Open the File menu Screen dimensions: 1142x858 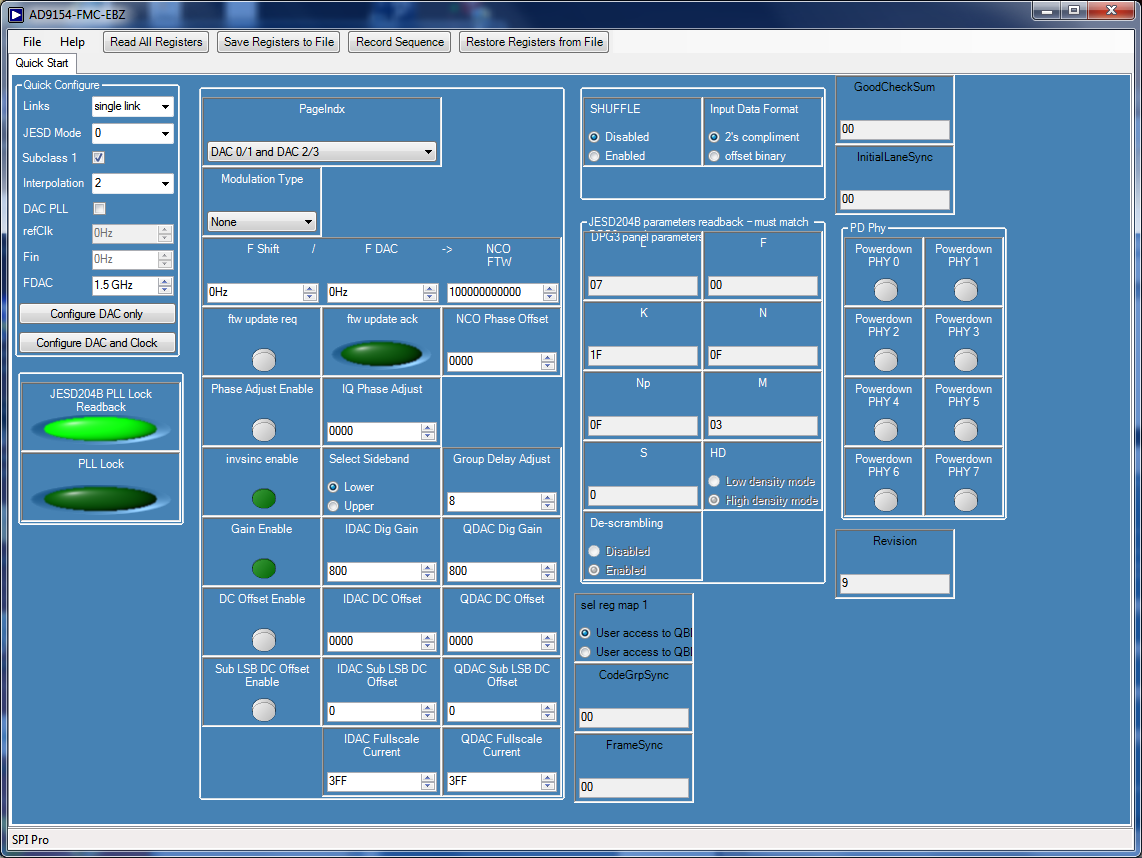pyautogui.click(x=32, y=42)
